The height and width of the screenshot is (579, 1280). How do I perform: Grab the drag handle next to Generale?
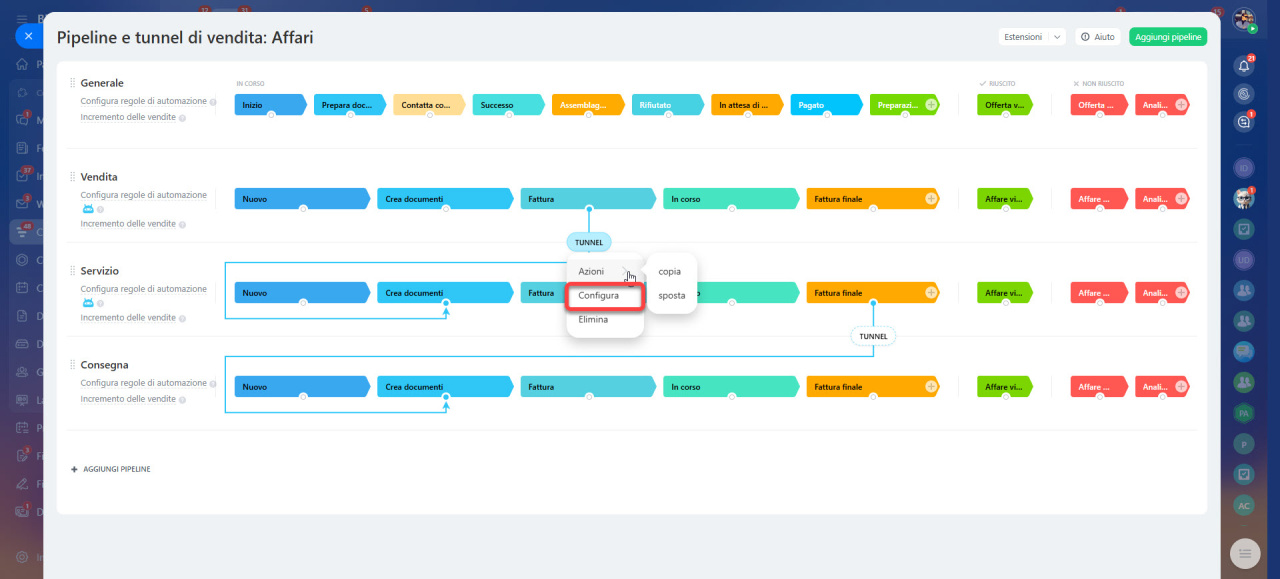[x=72, y=83]
